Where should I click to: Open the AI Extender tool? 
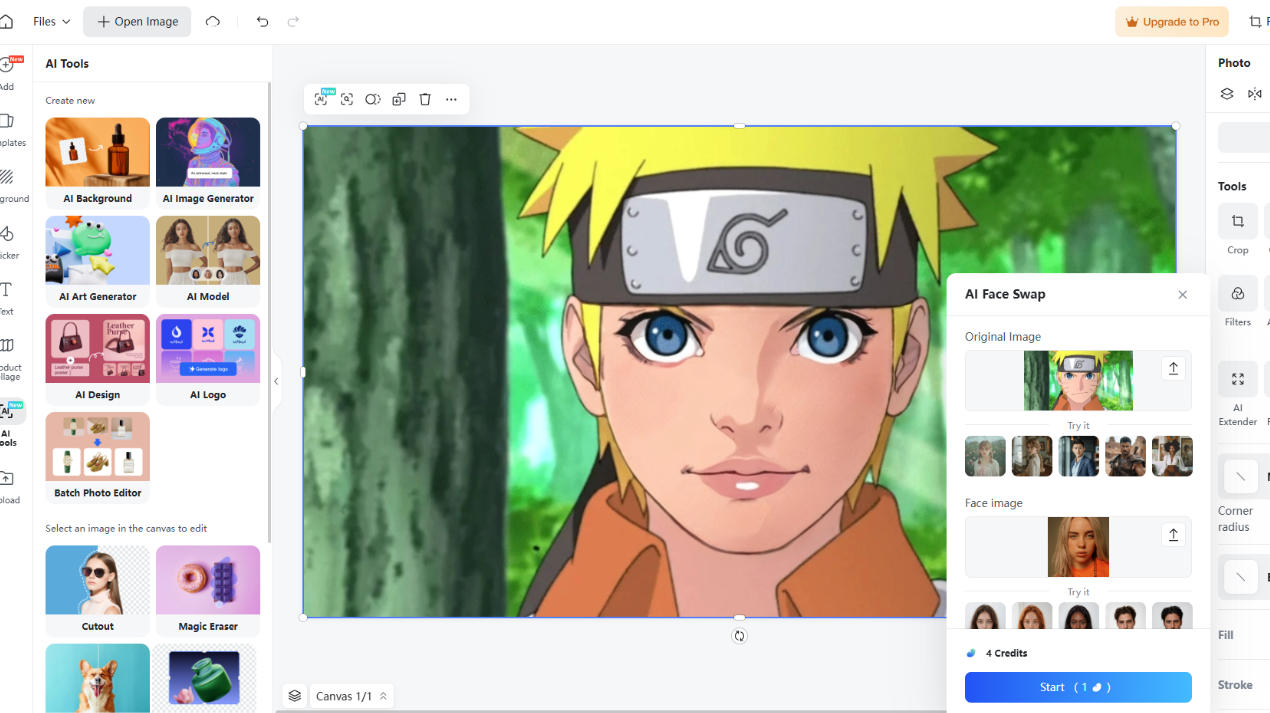(x=1238, y=394)
